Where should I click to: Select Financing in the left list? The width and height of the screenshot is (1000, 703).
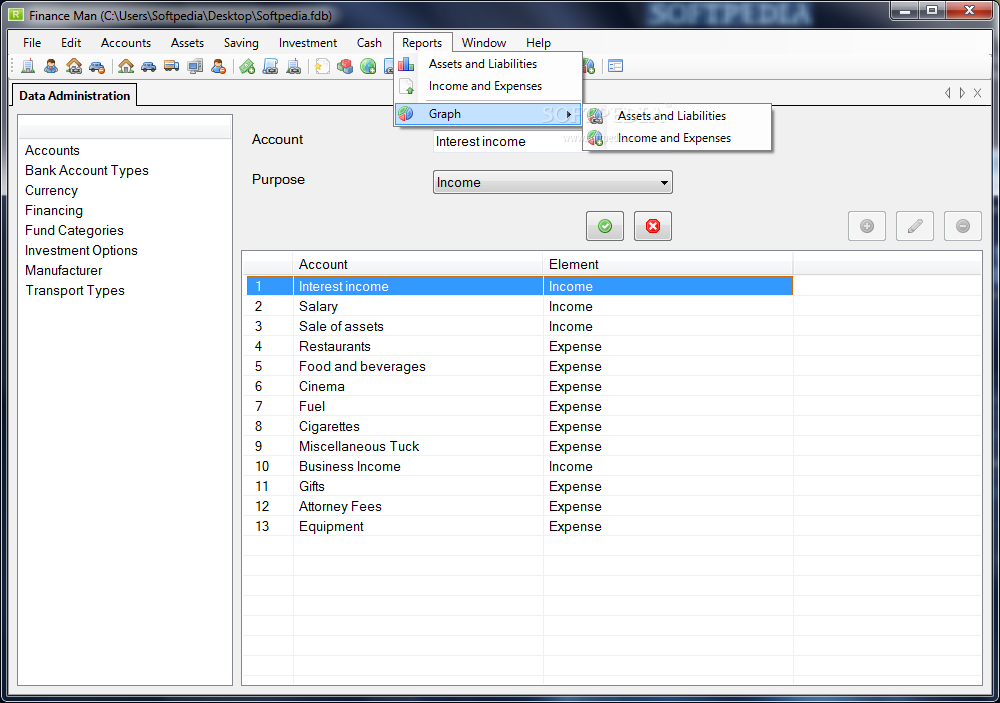click(54, 211)
